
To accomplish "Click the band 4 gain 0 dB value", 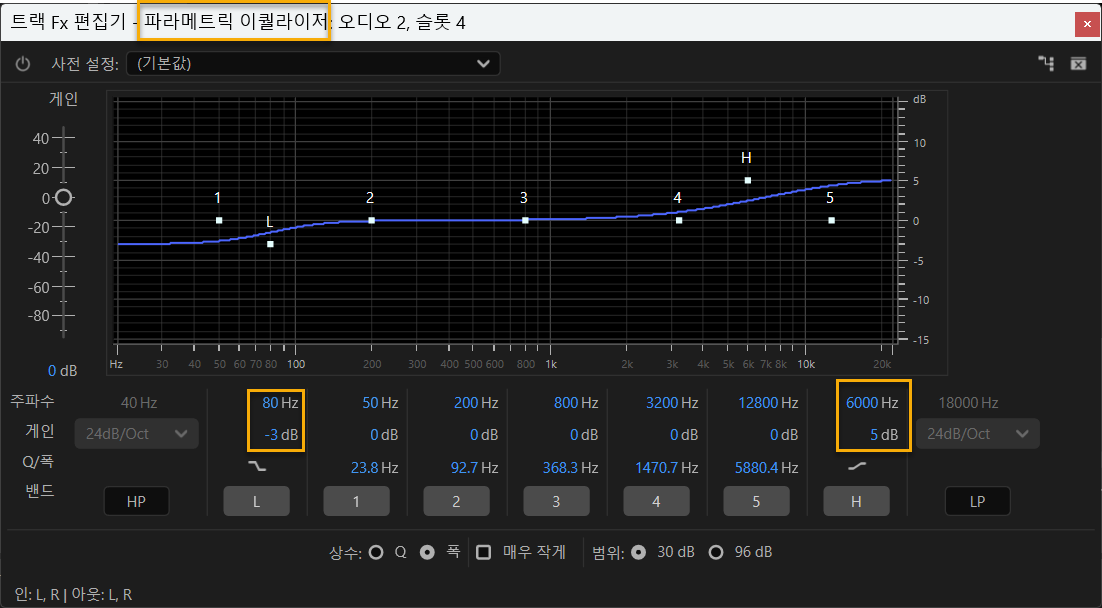I will click(x=684, y=435).
